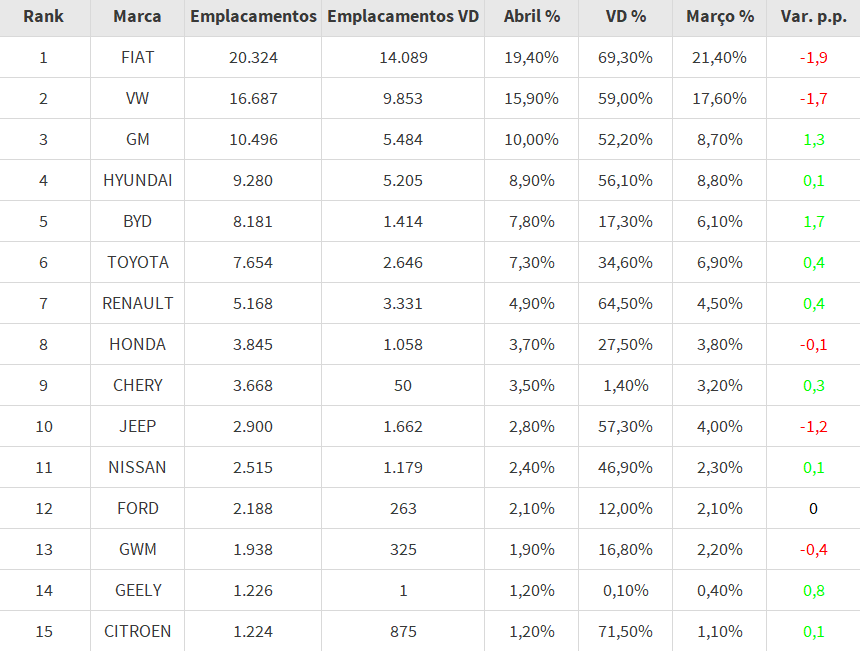Click the Abril % column header
The height and width of the screenshot is (651, 860).
(531, 17)
